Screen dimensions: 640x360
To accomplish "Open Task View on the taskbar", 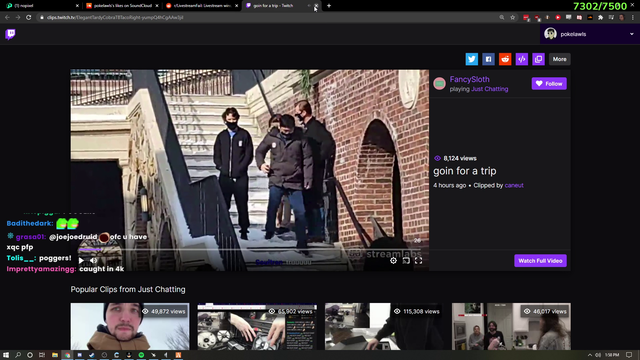I will (42, 355).
